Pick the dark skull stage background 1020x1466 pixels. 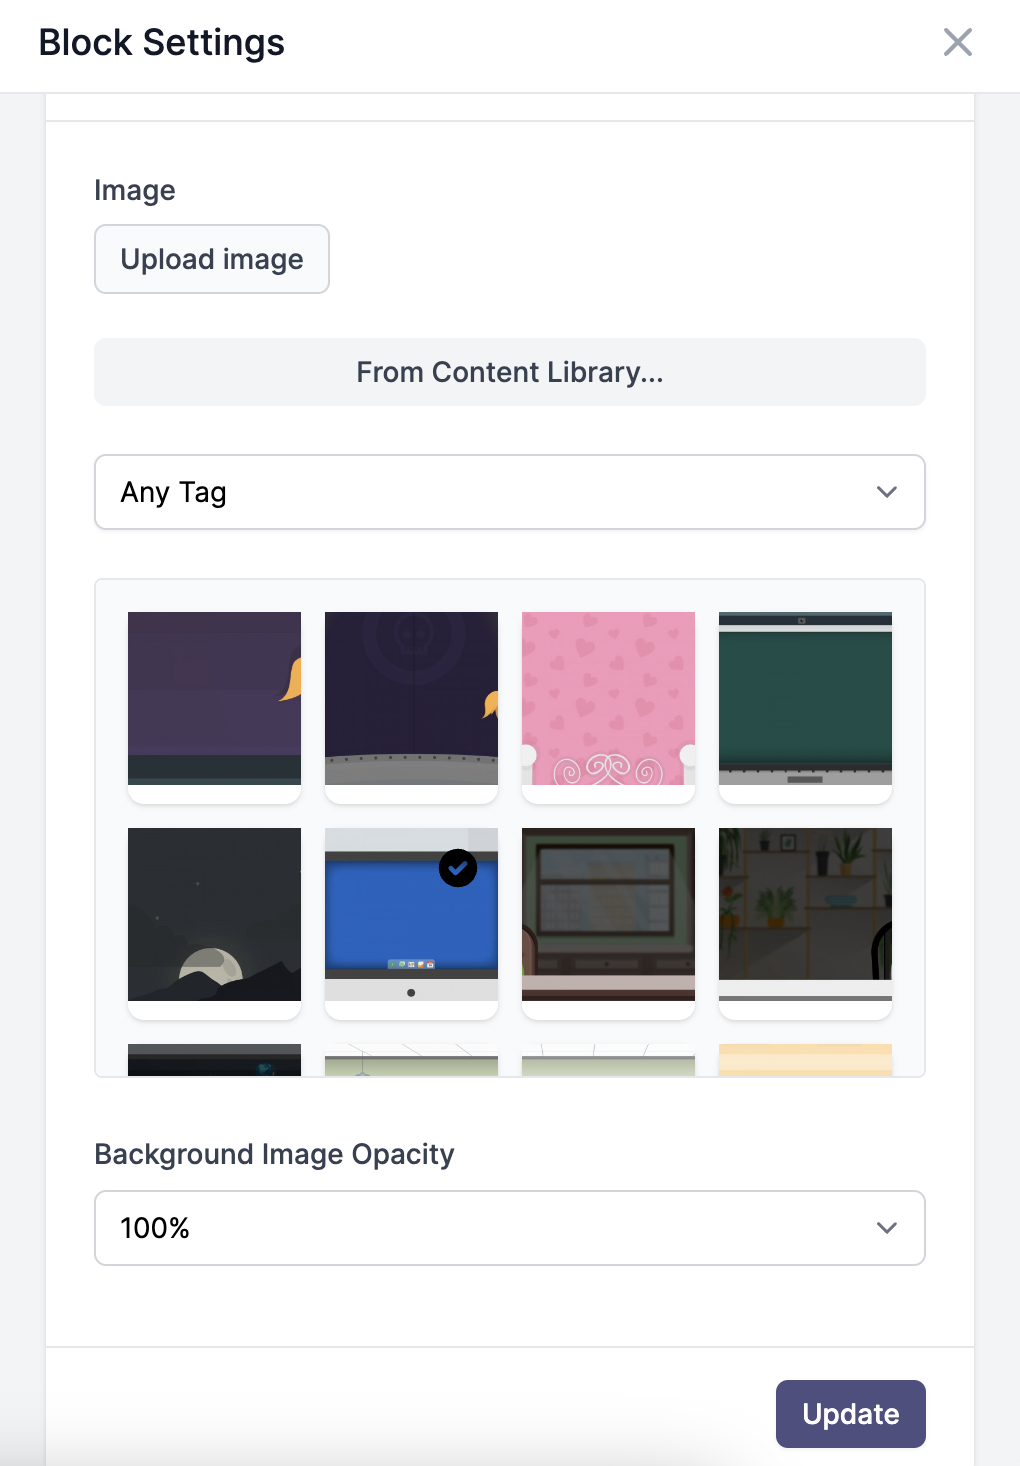click(x=411, y=698)
